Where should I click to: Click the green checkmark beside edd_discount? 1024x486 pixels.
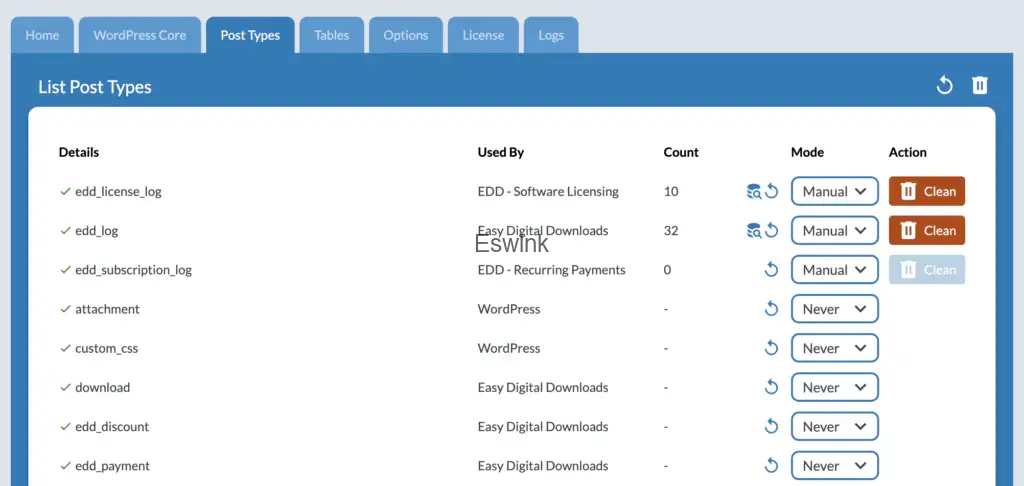(65, 427)
